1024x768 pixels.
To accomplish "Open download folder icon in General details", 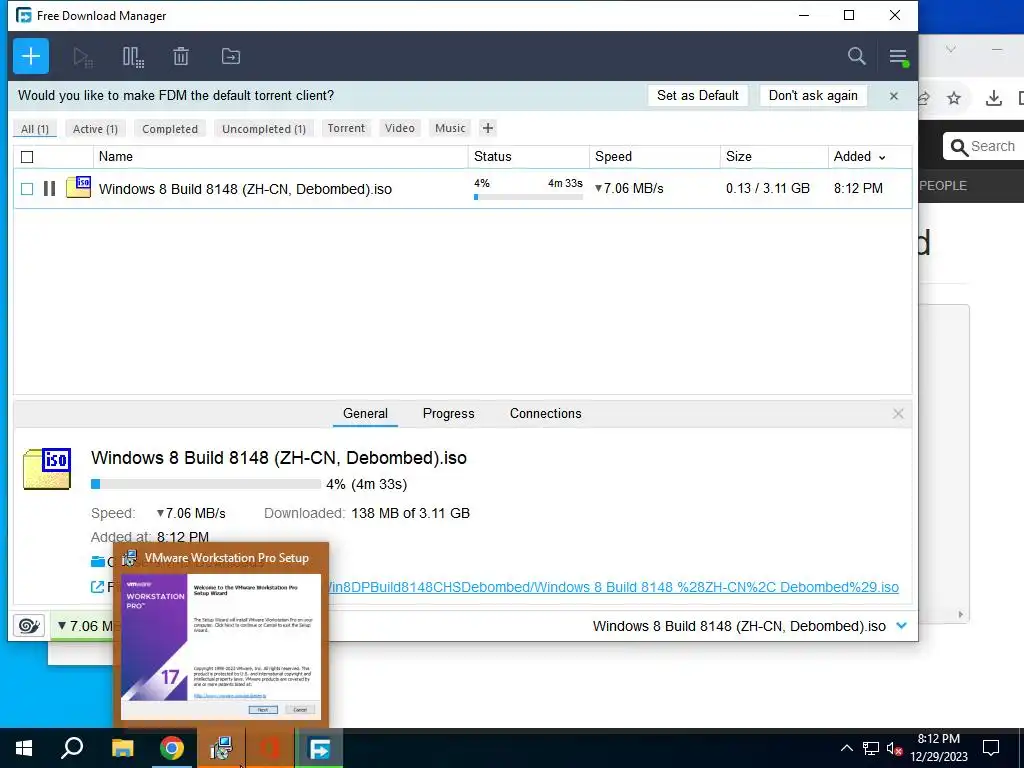I will pos(98,561).
